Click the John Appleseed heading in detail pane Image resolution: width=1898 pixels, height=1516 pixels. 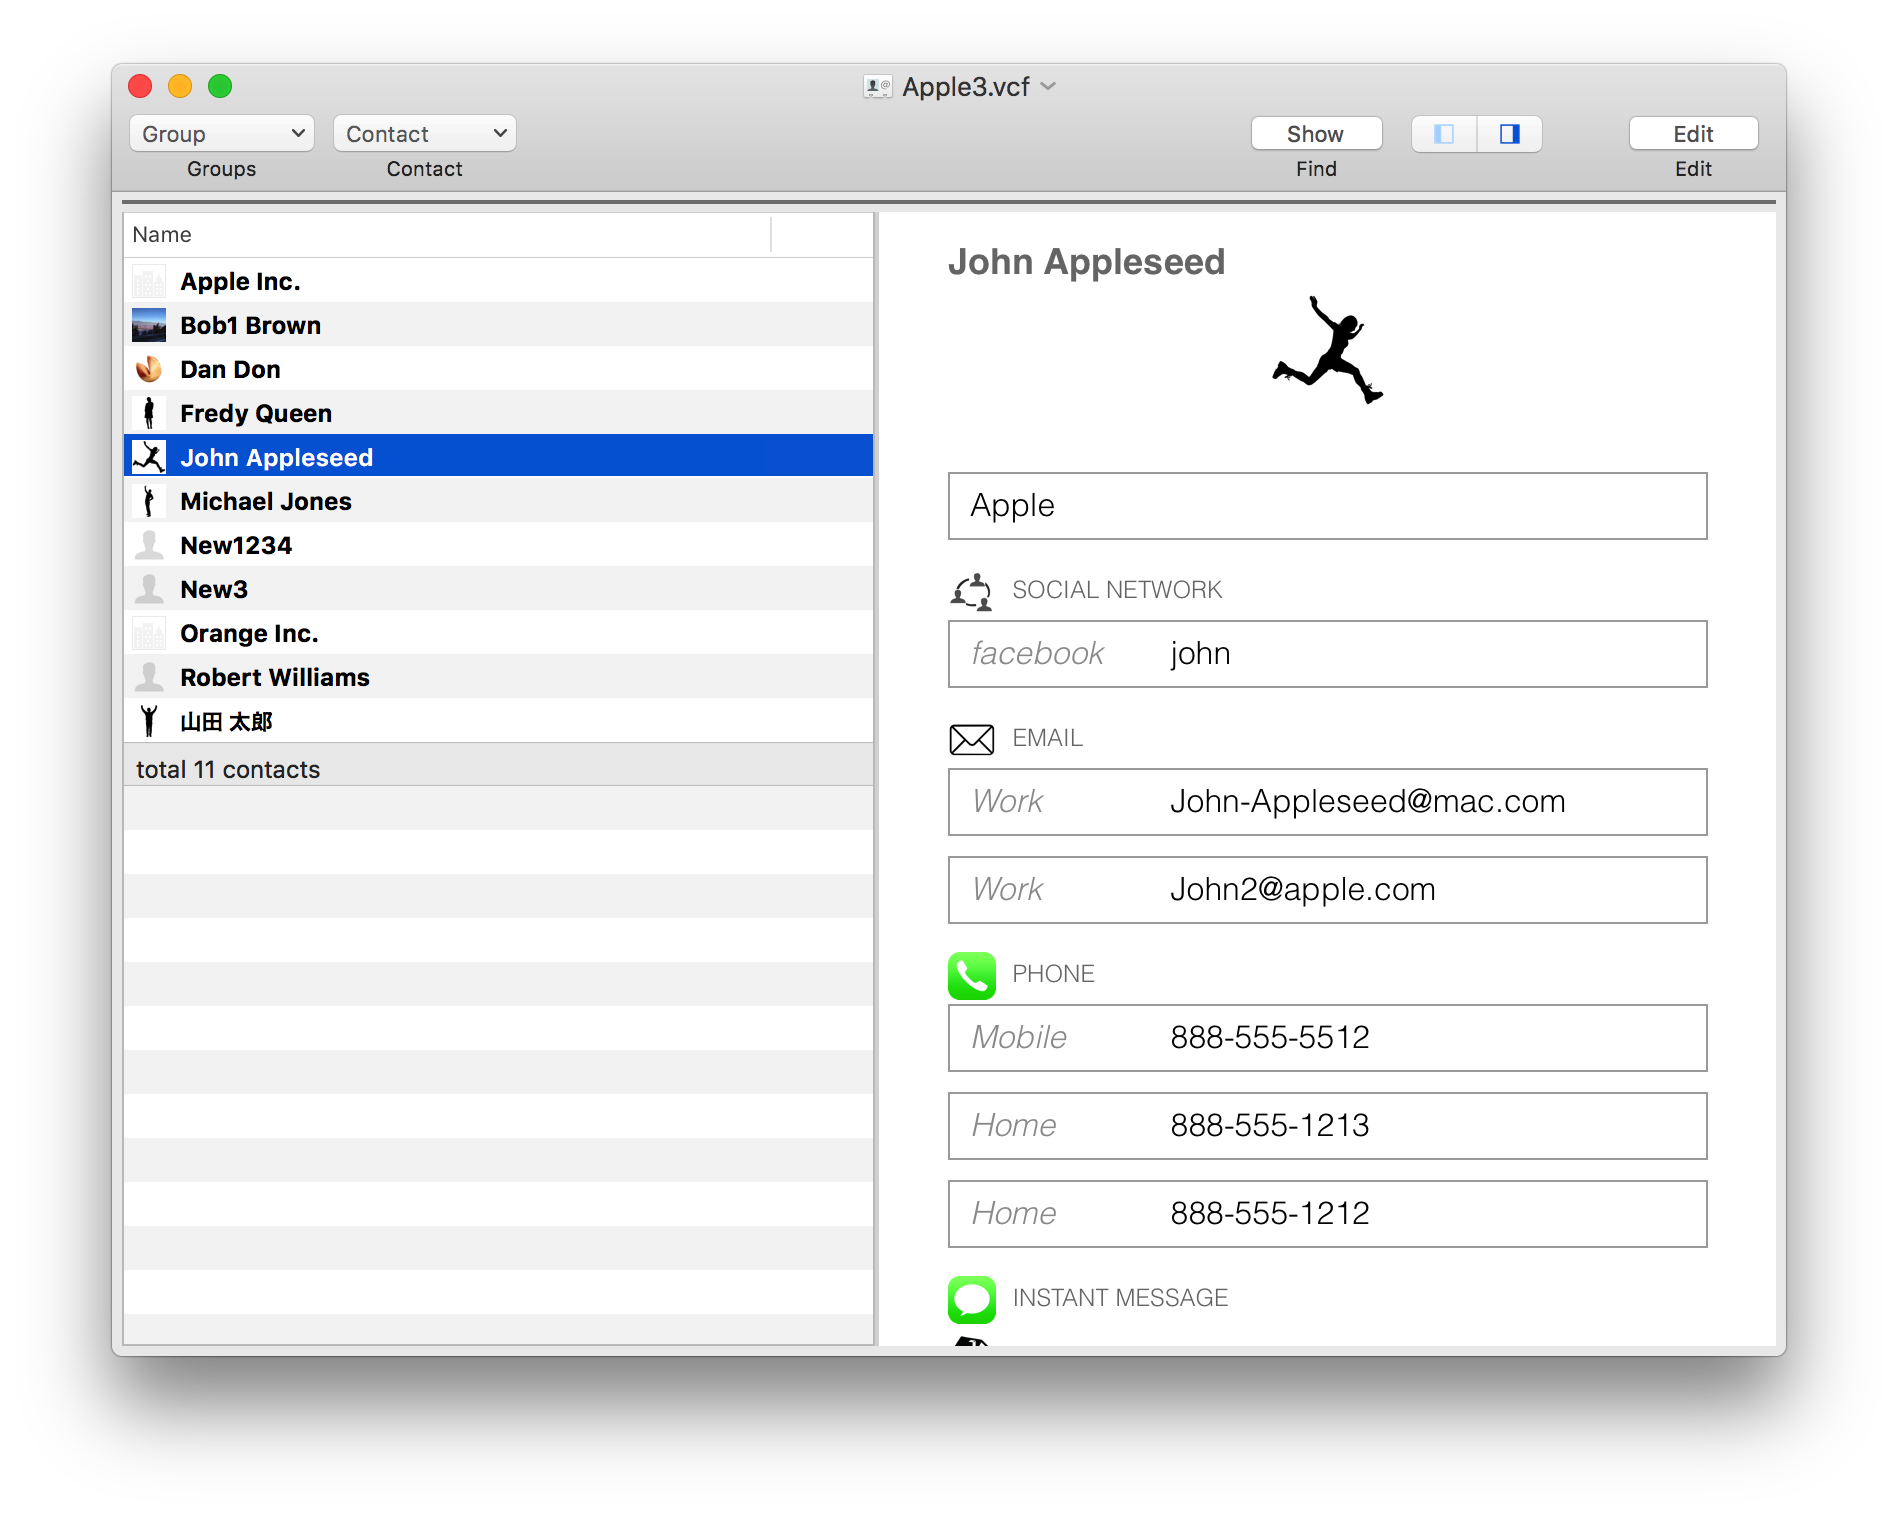click(1086, 262)
